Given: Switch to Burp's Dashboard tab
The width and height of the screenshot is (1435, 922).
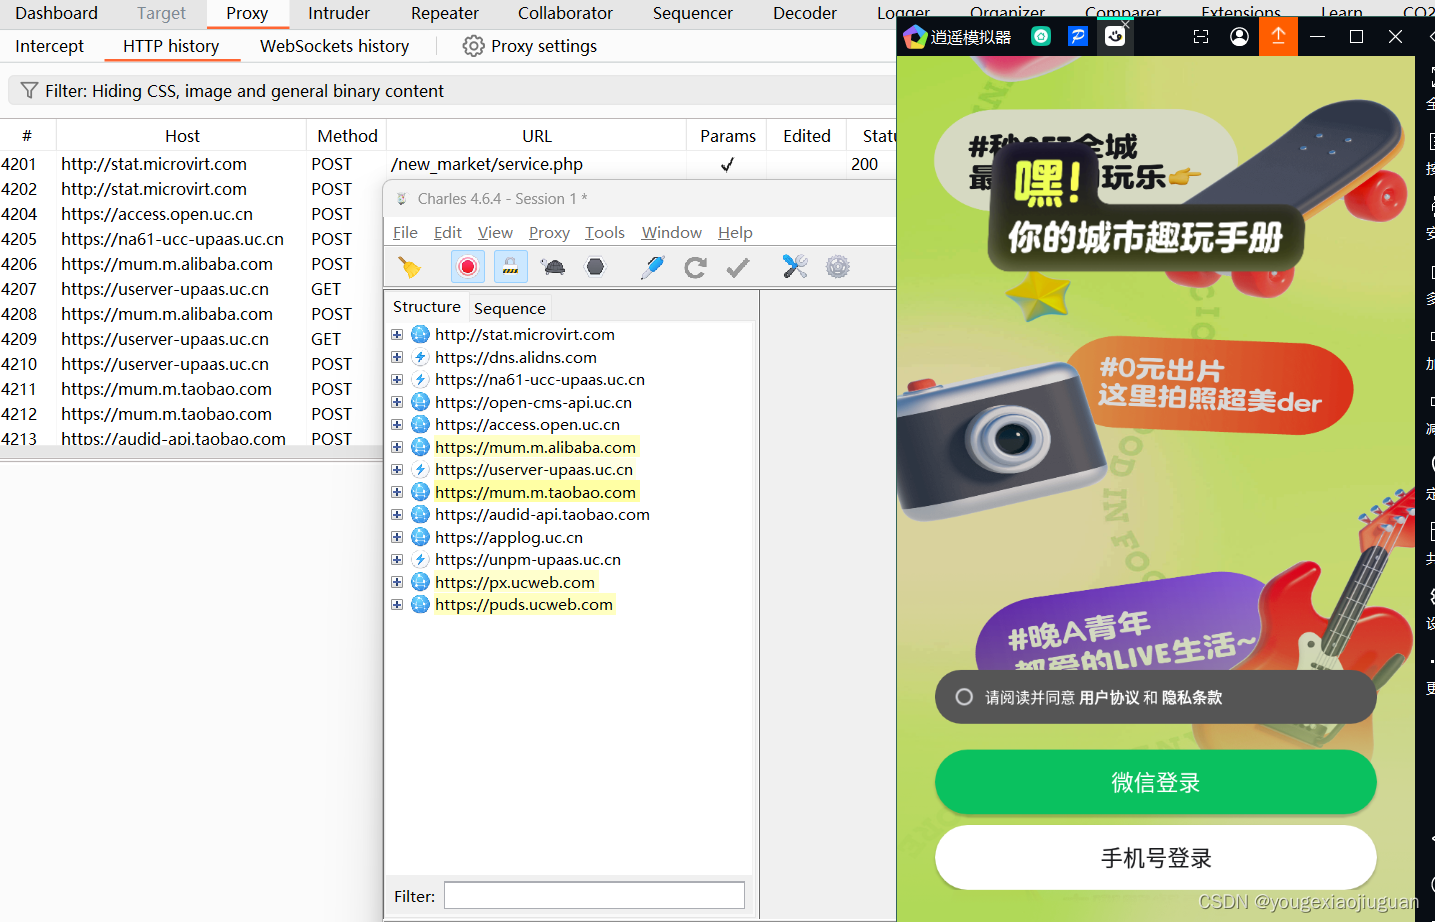Looking at the screenshot, I should point(57,13).
